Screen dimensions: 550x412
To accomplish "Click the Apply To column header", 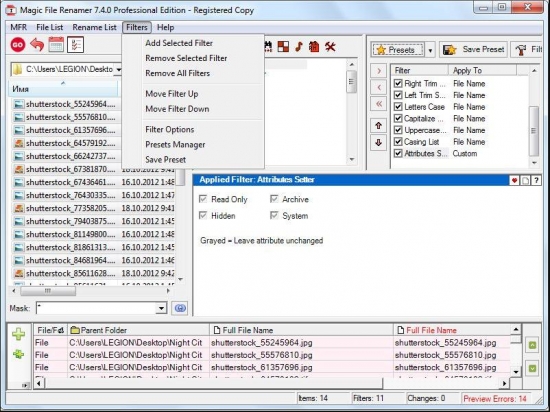I will tap(482, 70).
